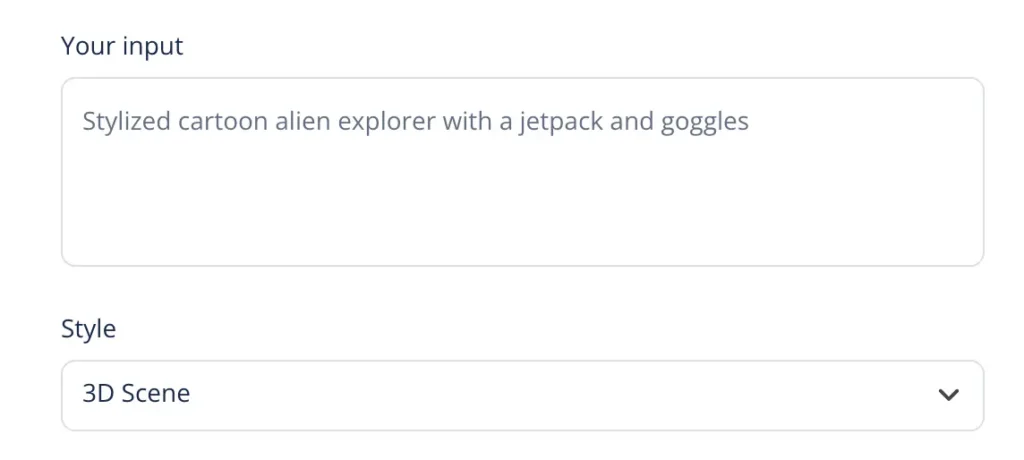Viewport: 1024px width, 460px height.
Task: Click the word 'Stylized' in the prompt
Action: (x=127, y=123)
